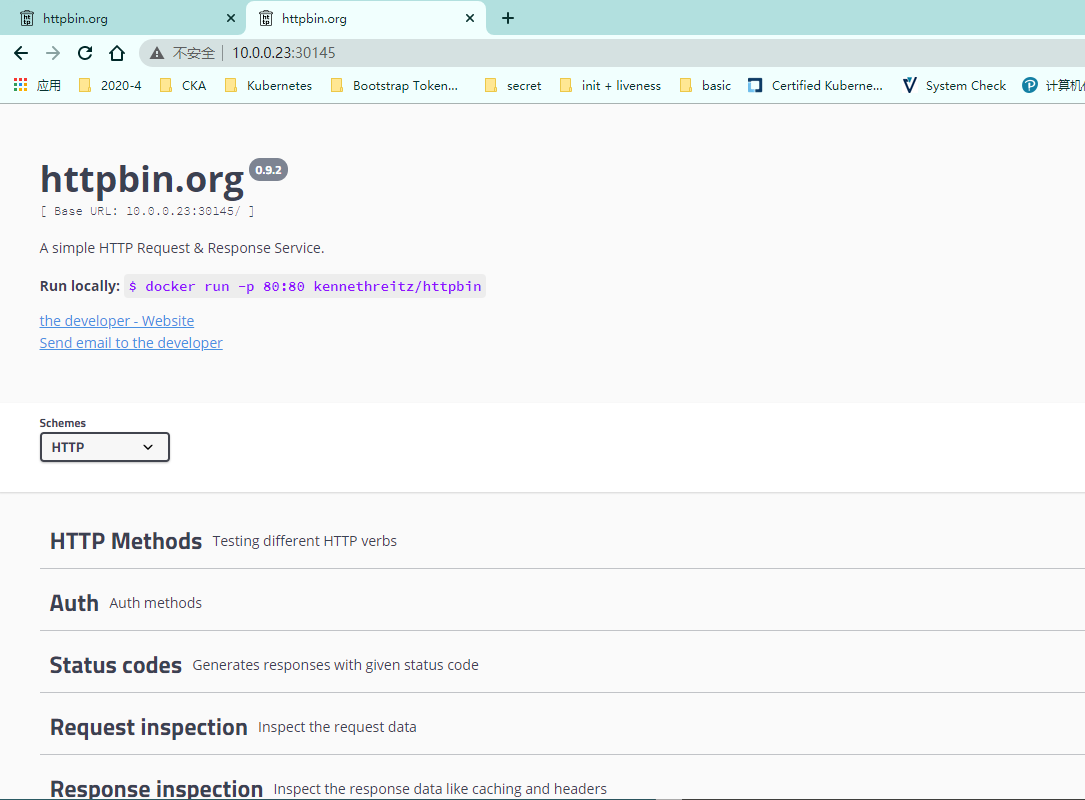The image size is (1085, 800).
Task: Click the docker run command code snippet
Action: [305, 287]
